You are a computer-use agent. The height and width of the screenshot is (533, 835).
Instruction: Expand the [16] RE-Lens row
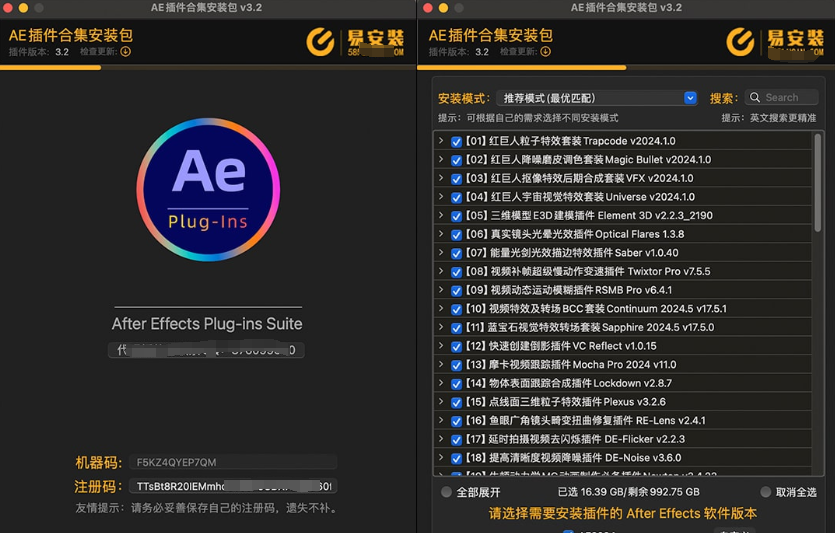click(441, 420)
